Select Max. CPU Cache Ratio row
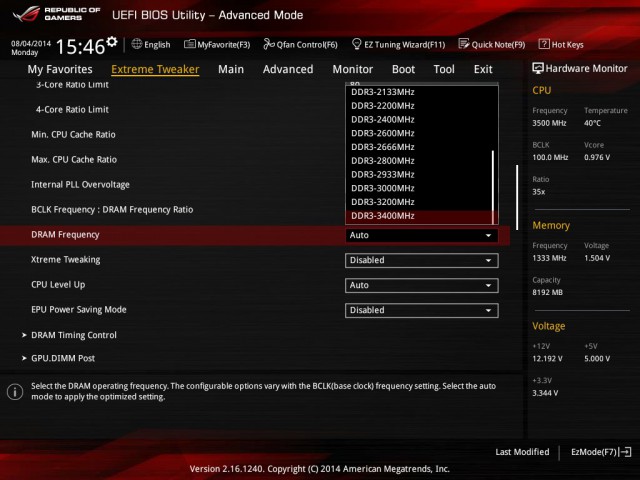Viewport: 640px width, 480px height. (x=74, y=160)
